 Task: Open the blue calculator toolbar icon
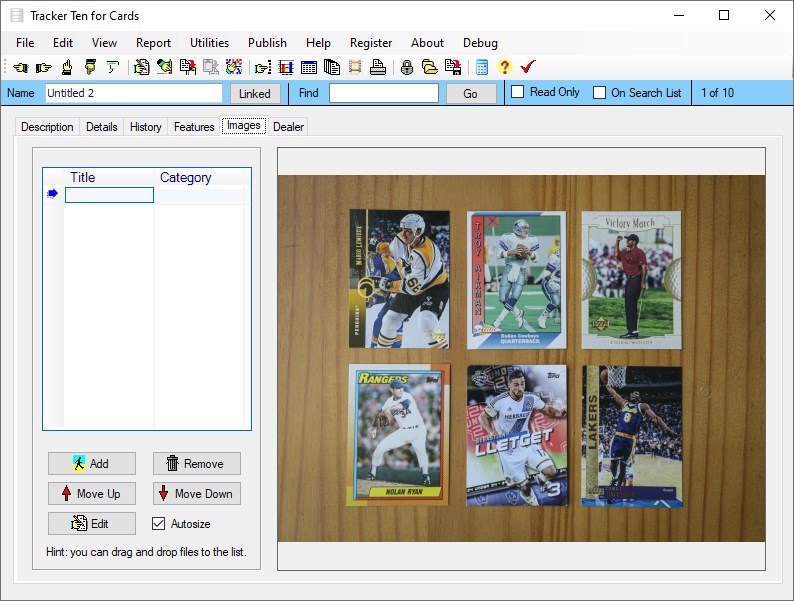coord(482,67)
